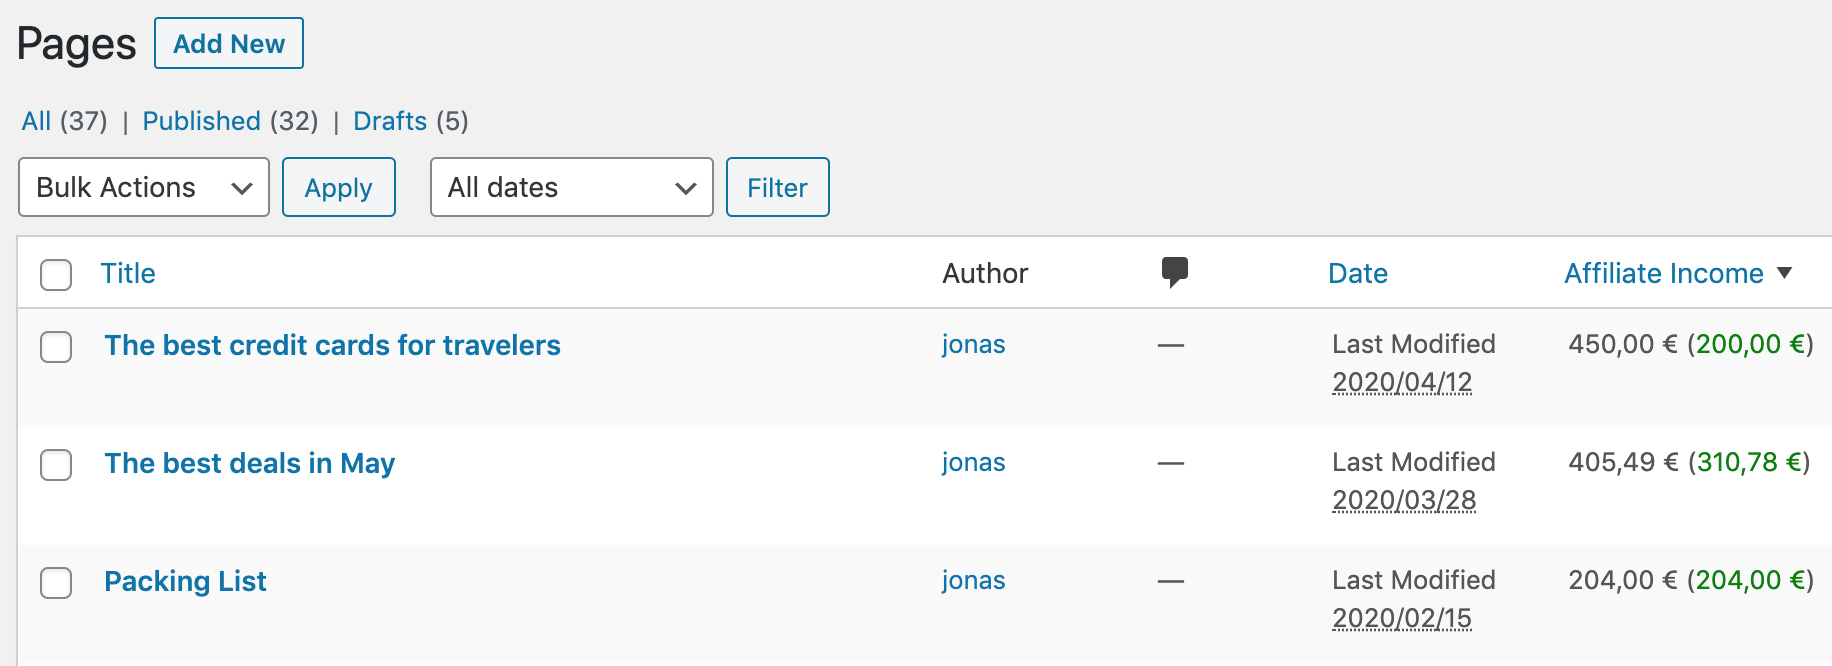The image size is (1832, 666).
Task: Open The best credit cards for travelers
Action: [332, 345]
